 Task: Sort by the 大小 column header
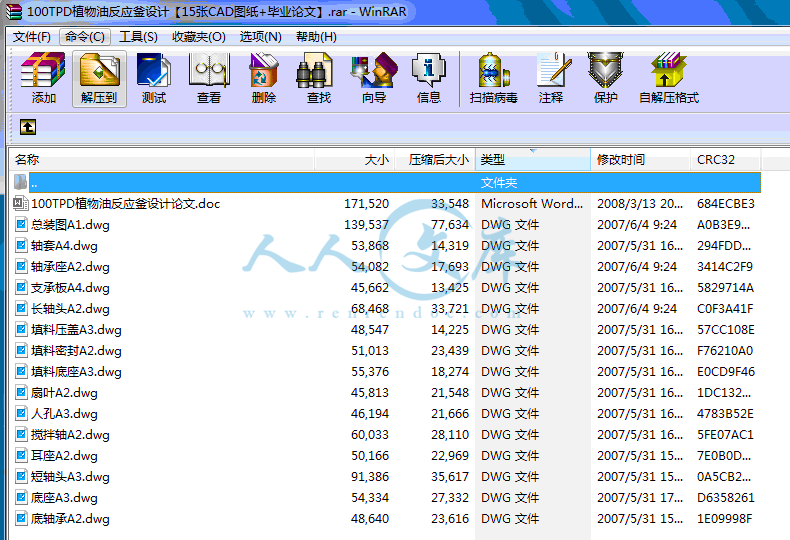tap(355, 160)
